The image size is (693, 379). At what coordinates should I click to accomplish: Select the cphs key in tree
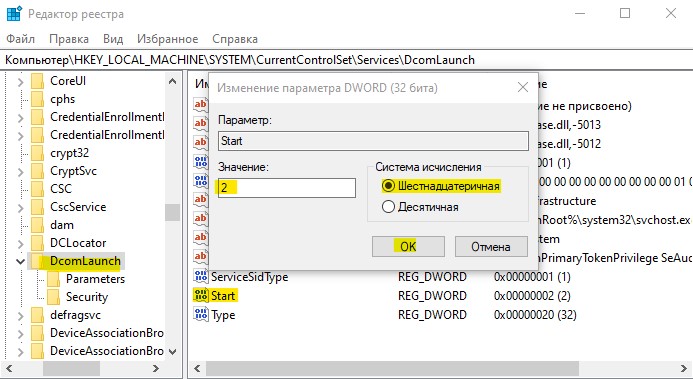pos(62,99)
